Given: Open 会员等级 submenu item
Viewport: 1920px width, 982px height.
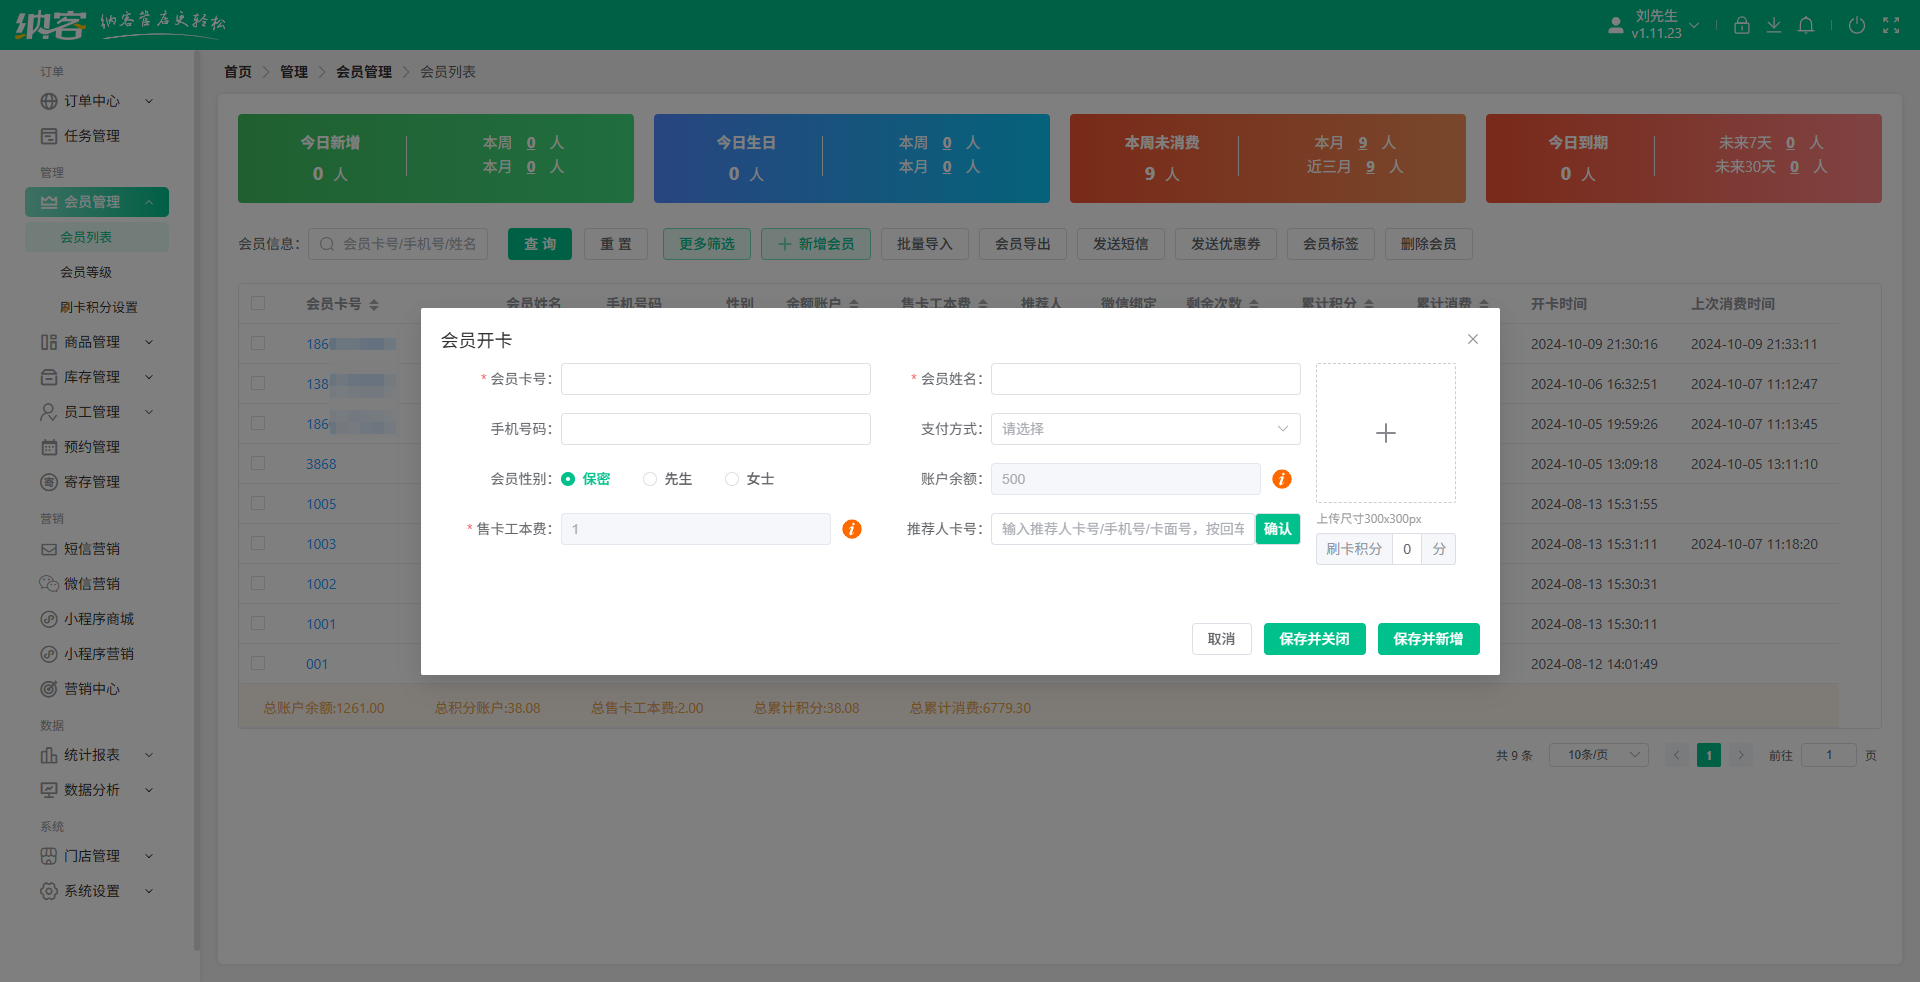Looking at the screenshot, I should coord(86,272).
